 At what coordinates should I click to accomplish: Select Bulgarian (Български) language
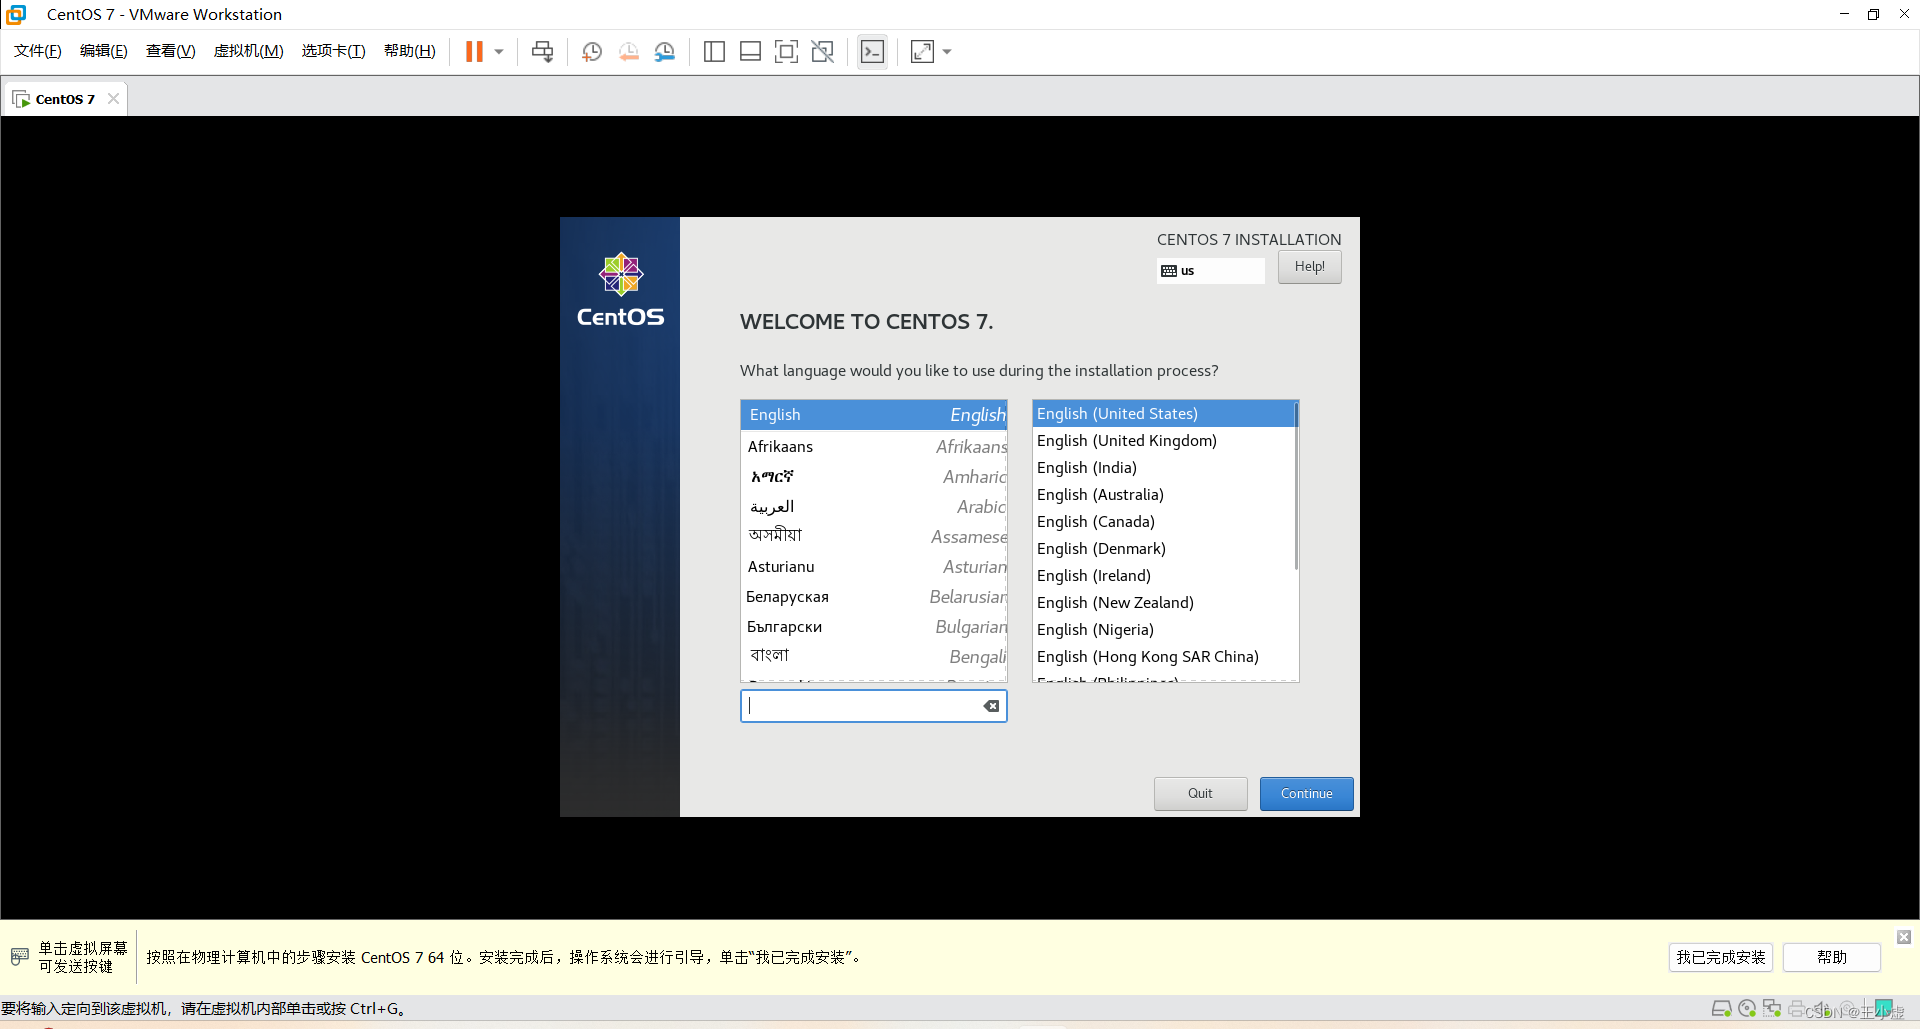click(874, 627)
